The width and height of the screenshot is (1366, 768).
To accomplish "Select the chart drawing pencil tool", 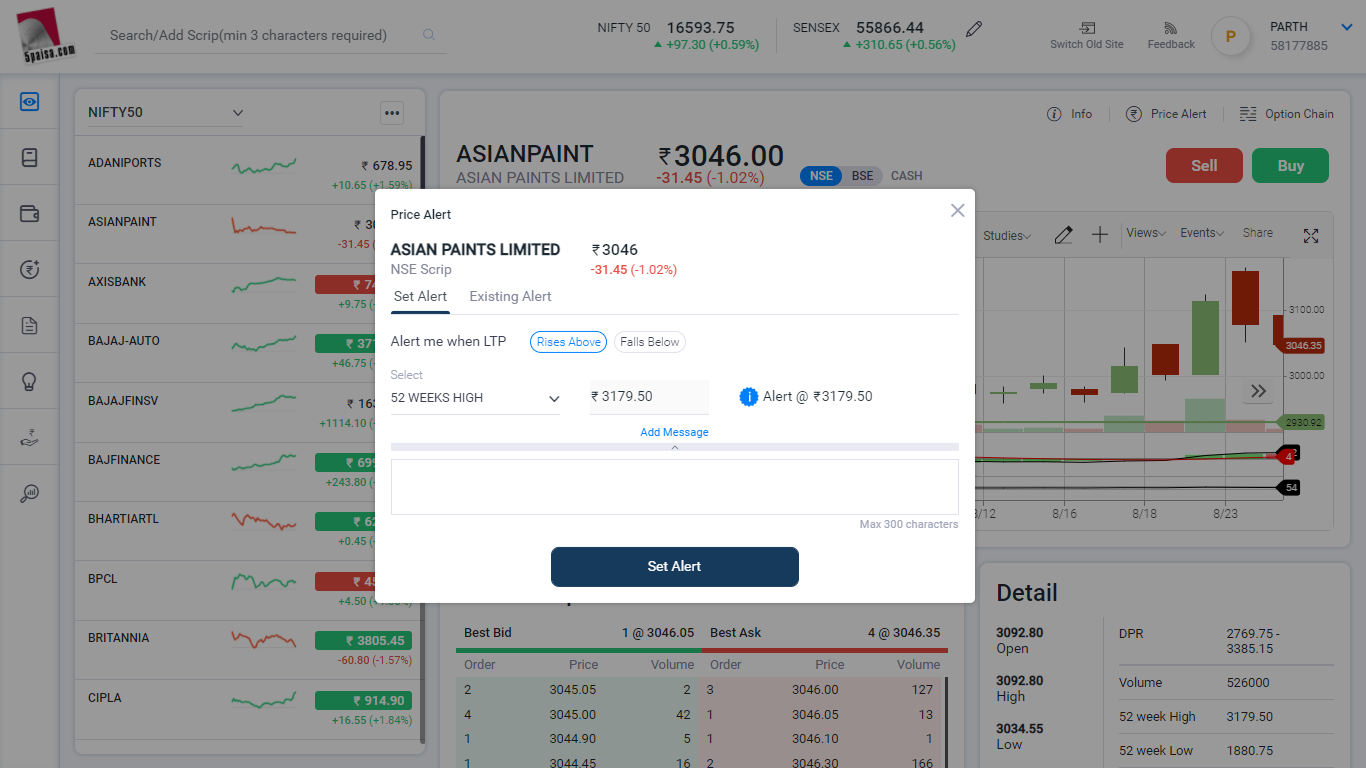I will 1063,235.
